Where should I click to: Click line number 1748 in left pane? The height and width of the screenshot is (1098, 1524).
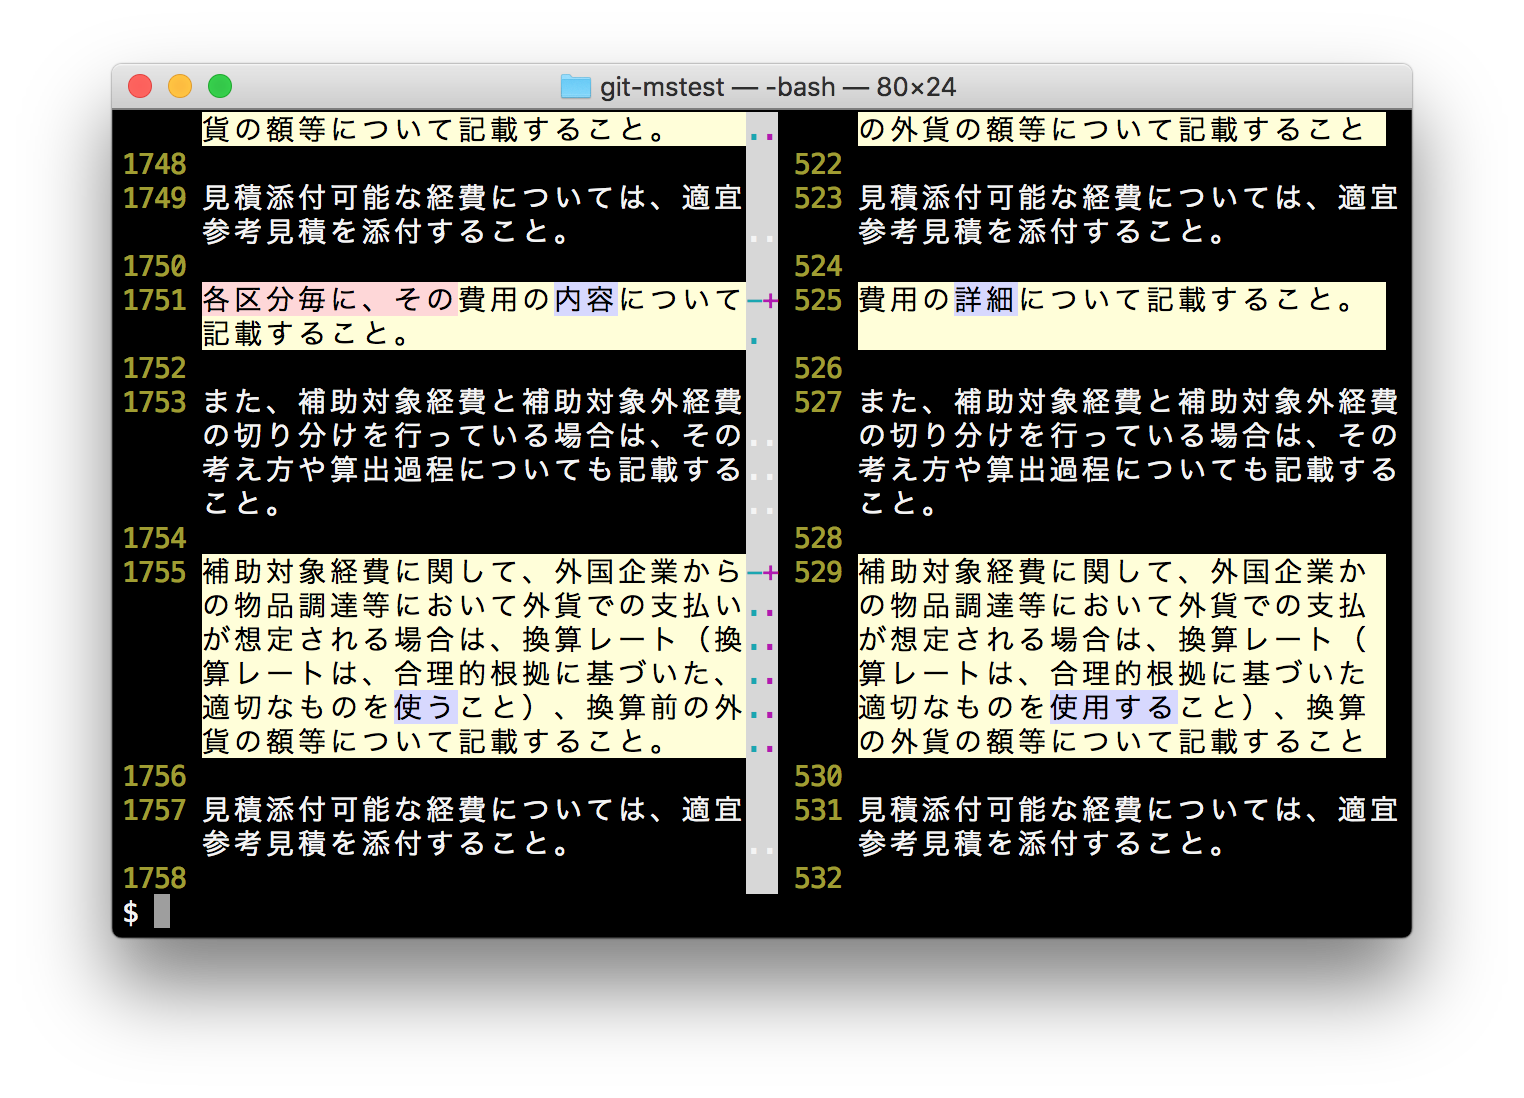pyautogui.click(x=154, y=163)
